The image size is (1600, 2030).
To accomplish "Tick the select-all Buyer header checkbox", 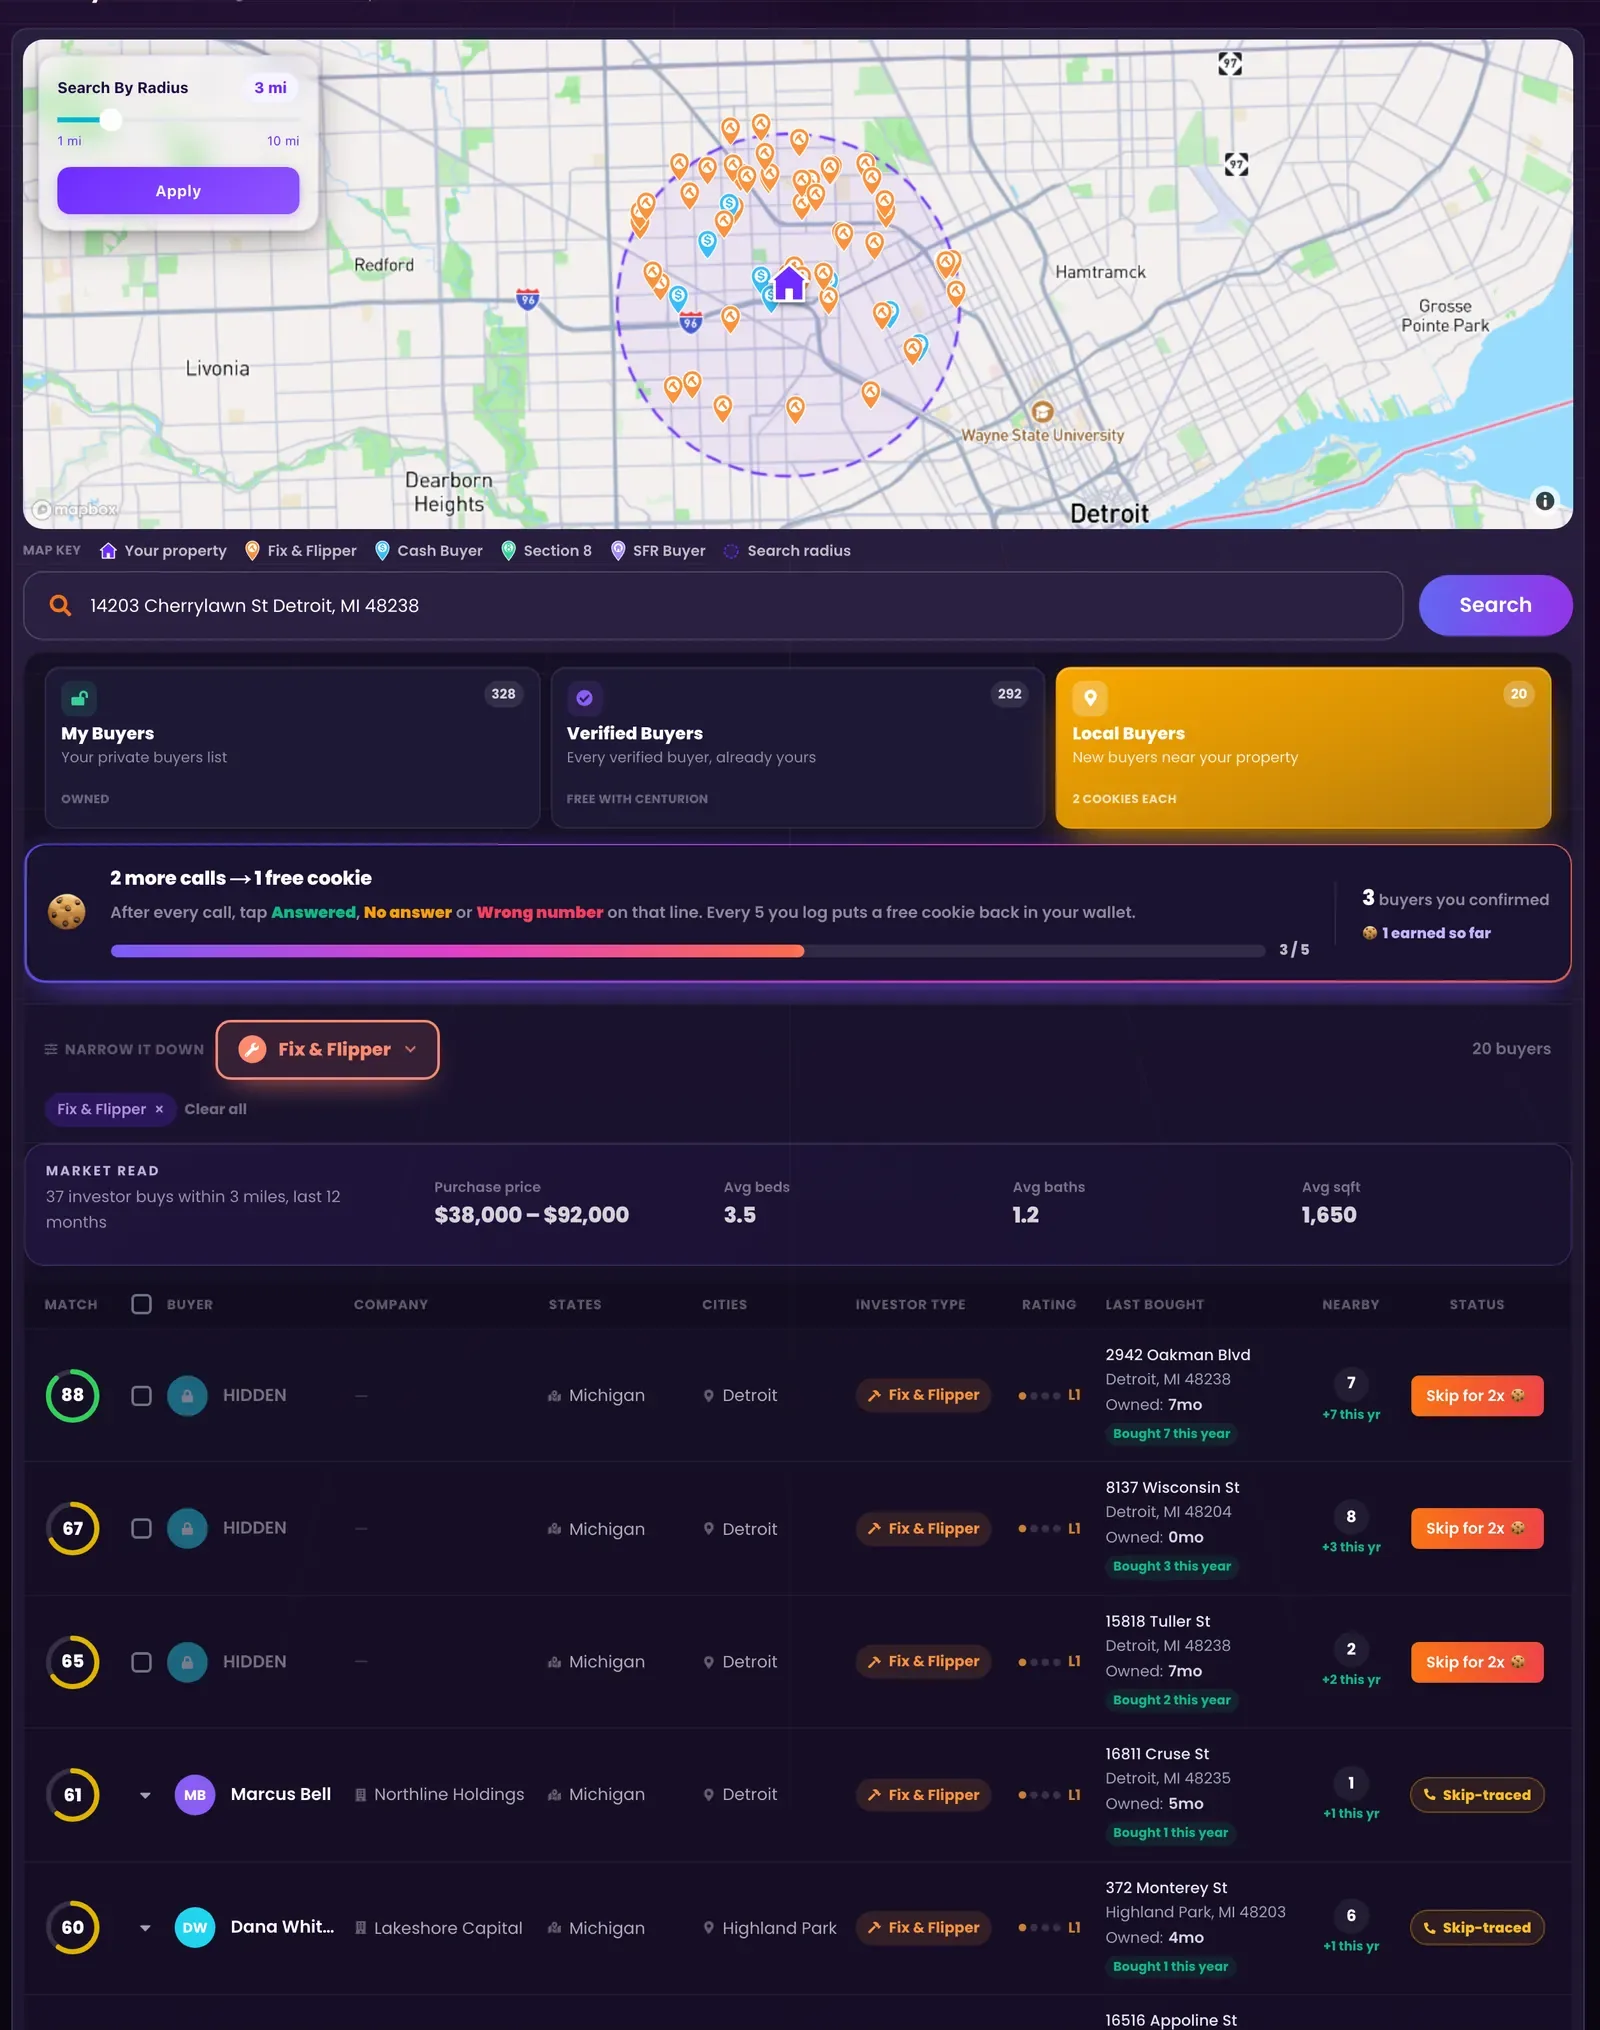I will pyautogui.click(x=142, y=1304).
